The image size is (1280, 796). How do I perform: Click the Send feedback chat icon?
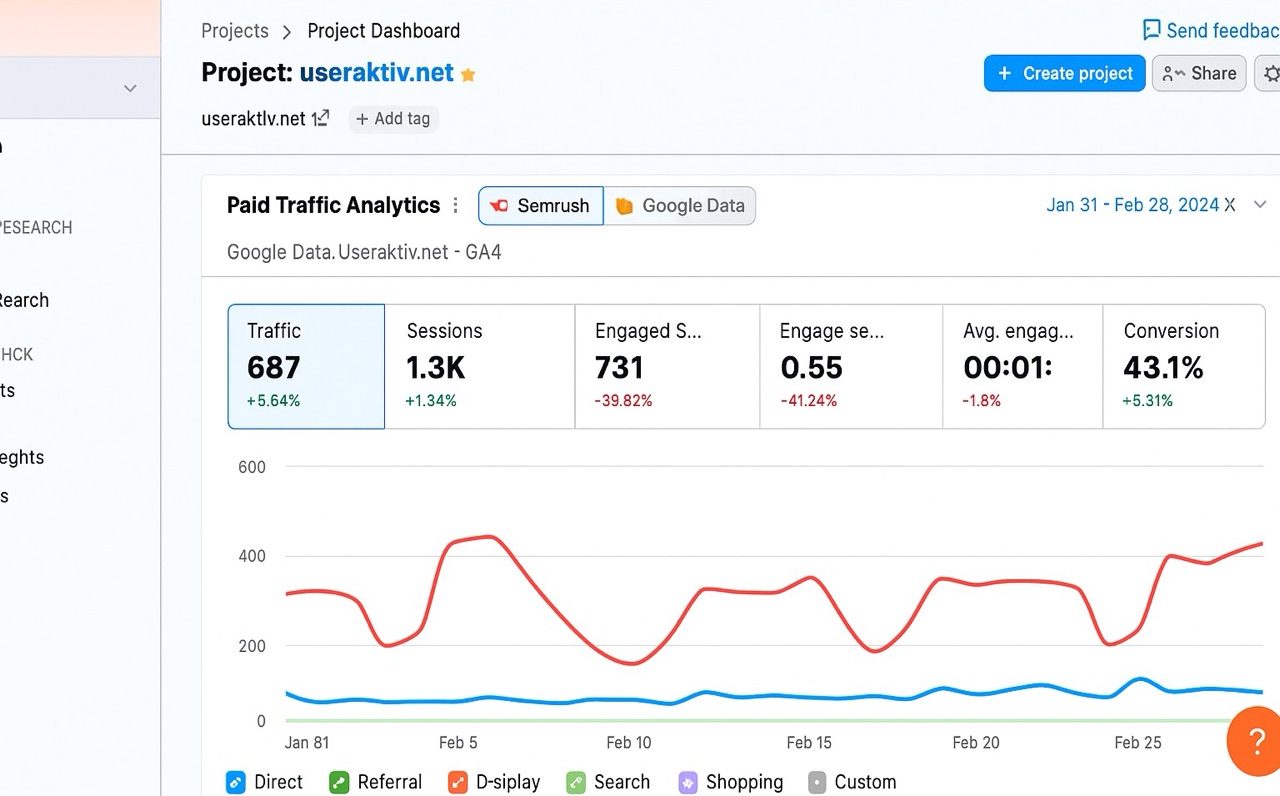point(1152,30)
